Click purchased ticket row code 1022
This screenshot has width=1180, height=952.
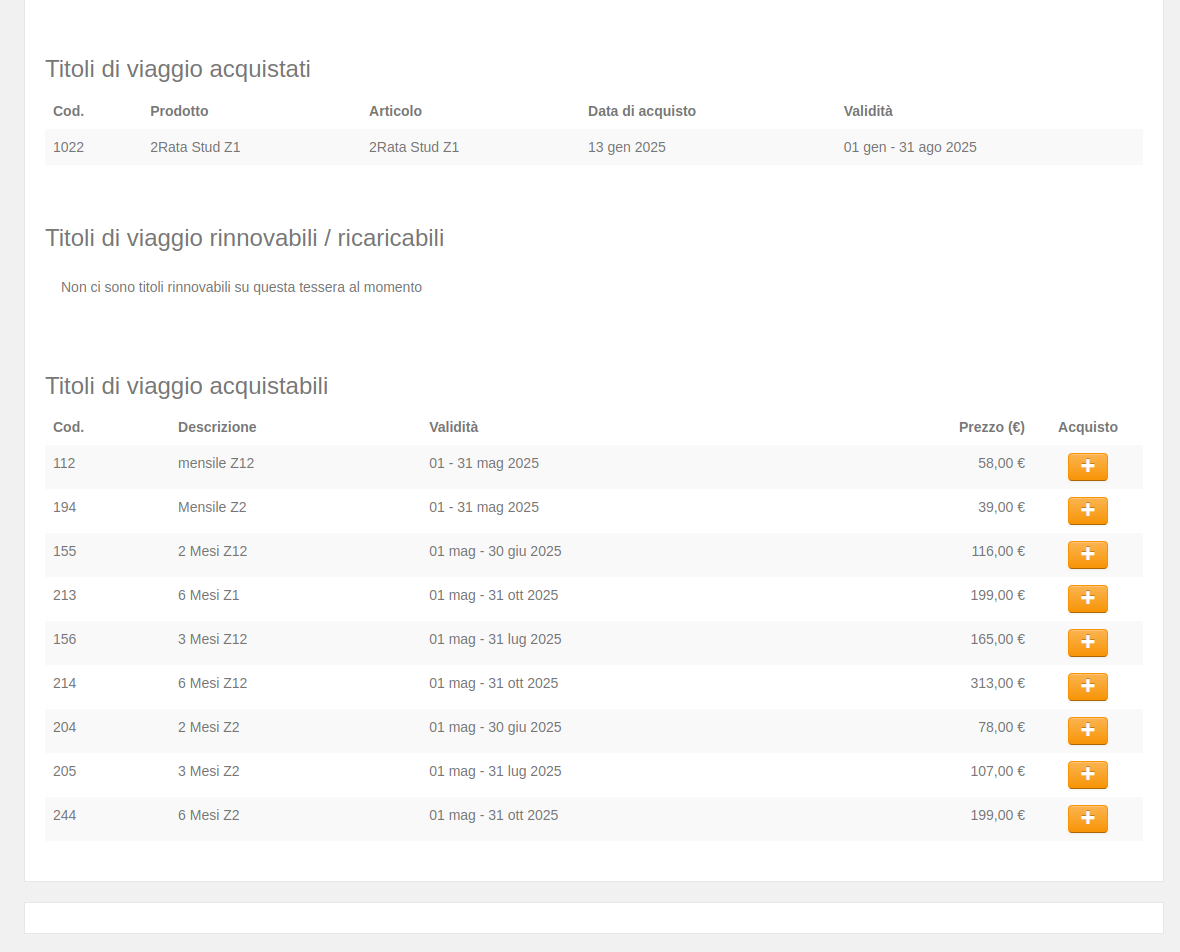coord(68,147)
